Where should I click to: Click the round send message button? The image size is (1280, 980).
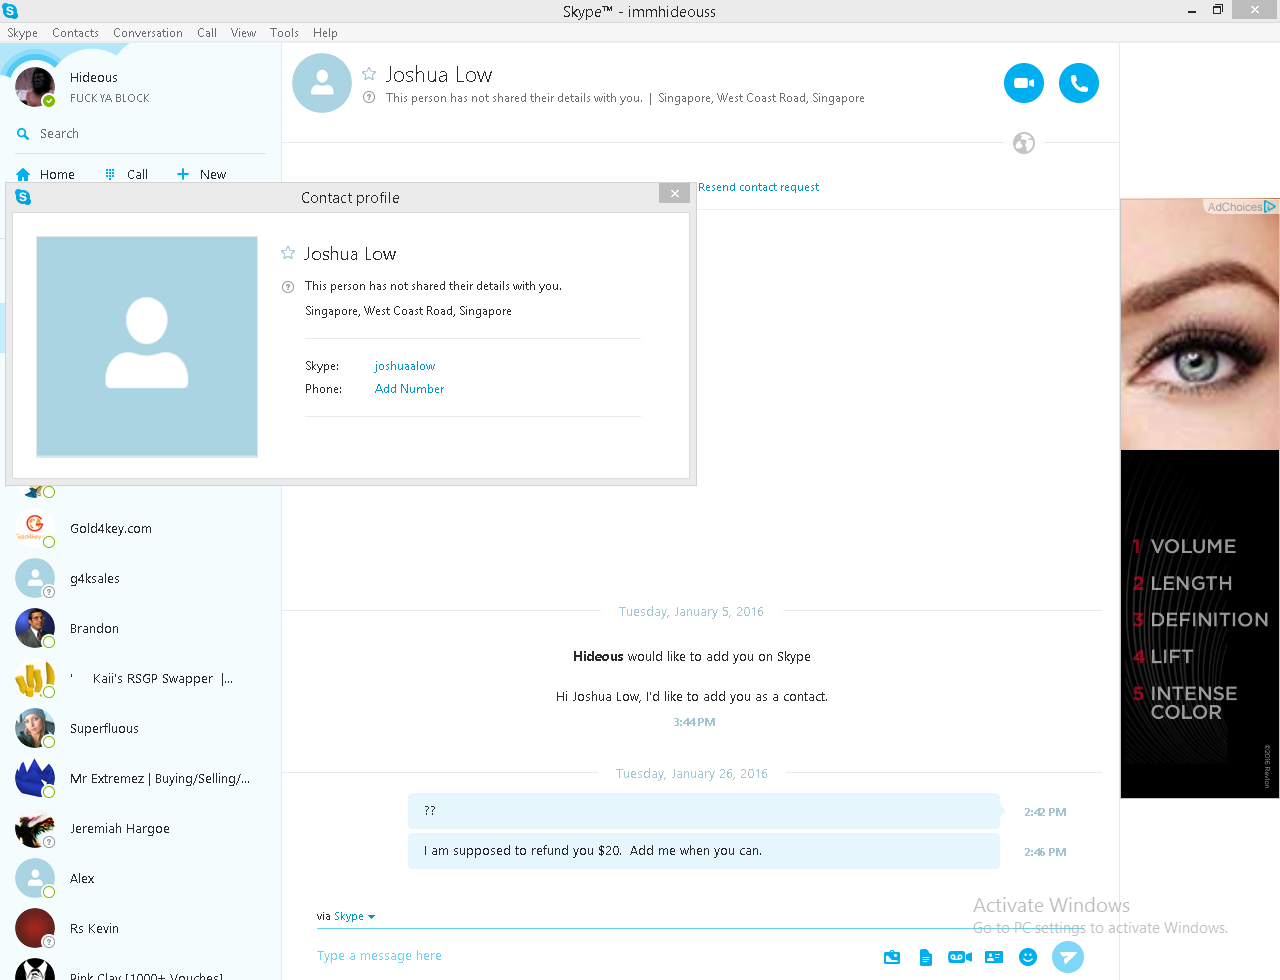click(x=1068, y=957)
